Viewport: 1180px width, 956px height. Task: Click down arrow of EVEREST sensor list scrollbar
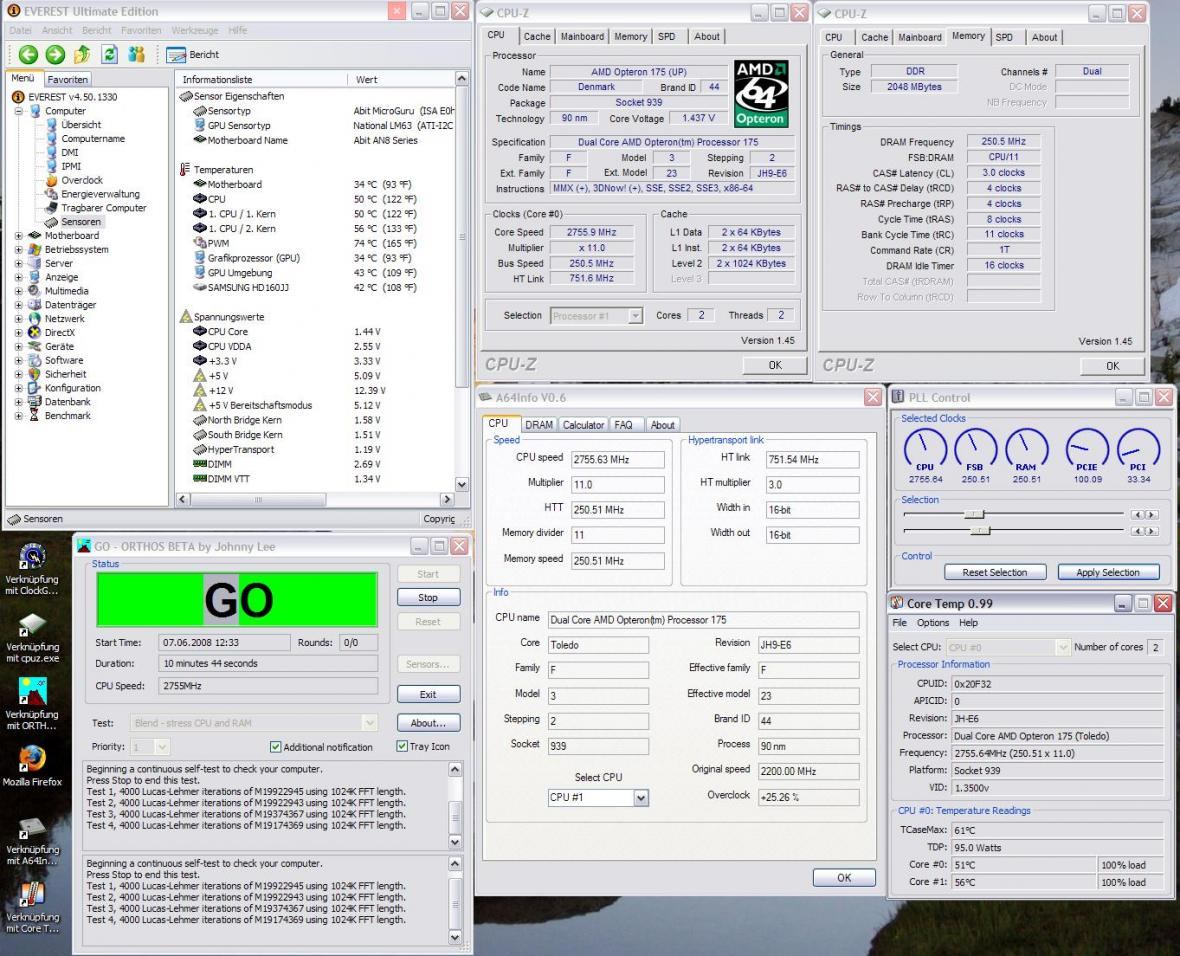[x=461, y=485]
